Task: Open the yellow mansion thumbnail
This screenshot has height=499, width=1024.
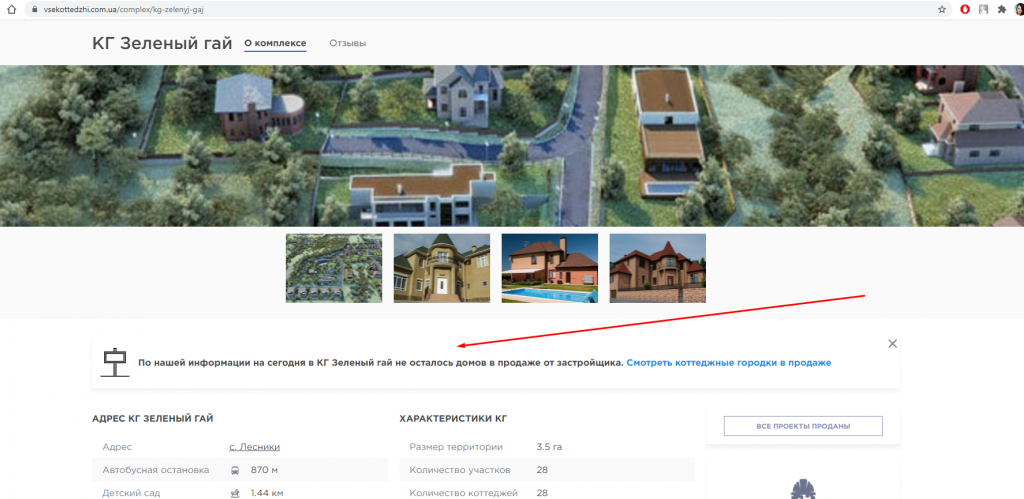Action: pos(442,268)
